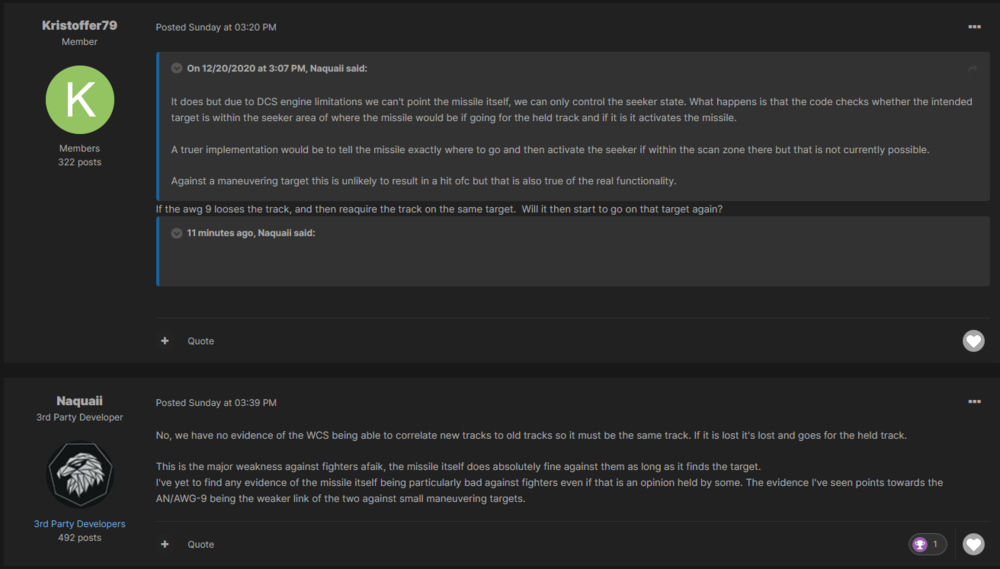
Task: Click the trophy reaction count badge
Action: point(927,544)
